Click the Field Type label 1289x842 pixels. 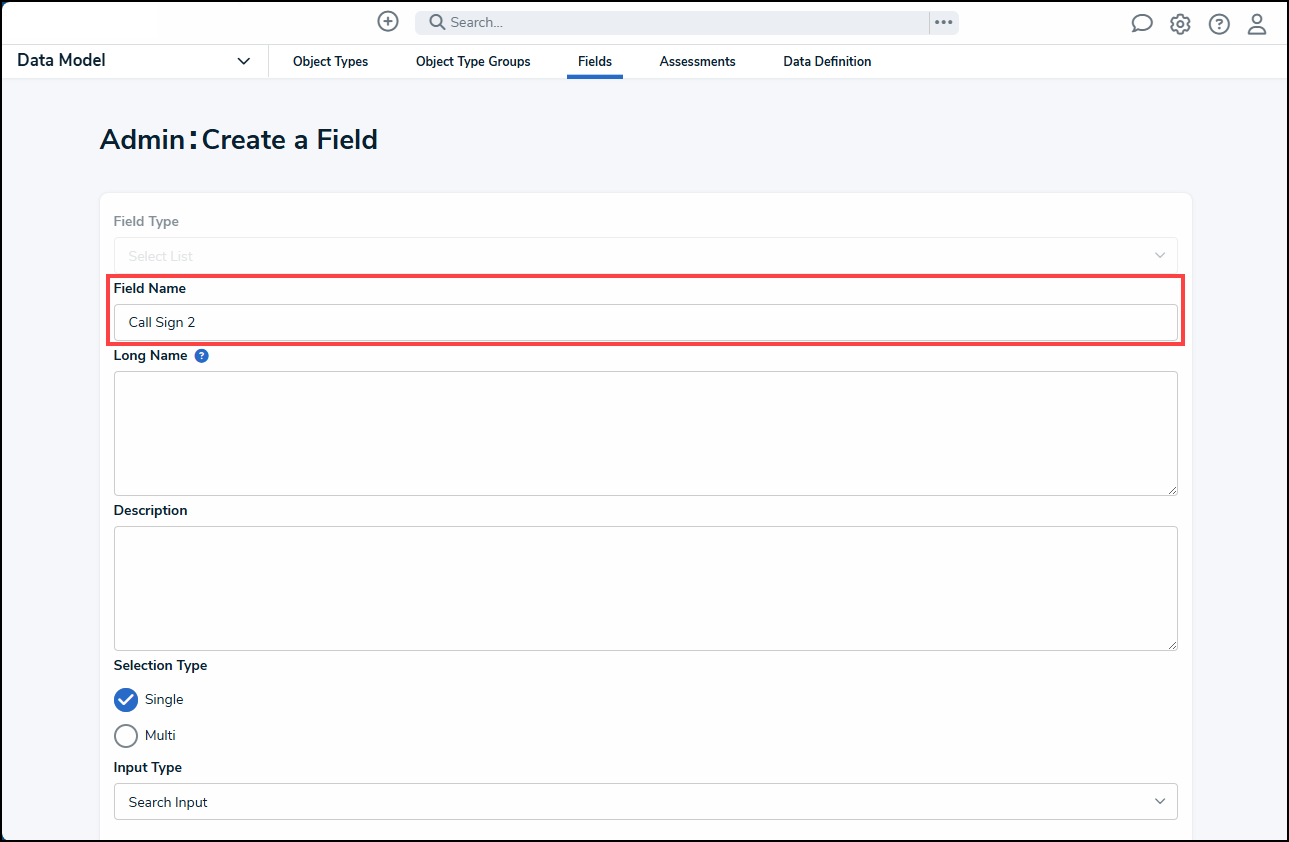click(146, 221)
